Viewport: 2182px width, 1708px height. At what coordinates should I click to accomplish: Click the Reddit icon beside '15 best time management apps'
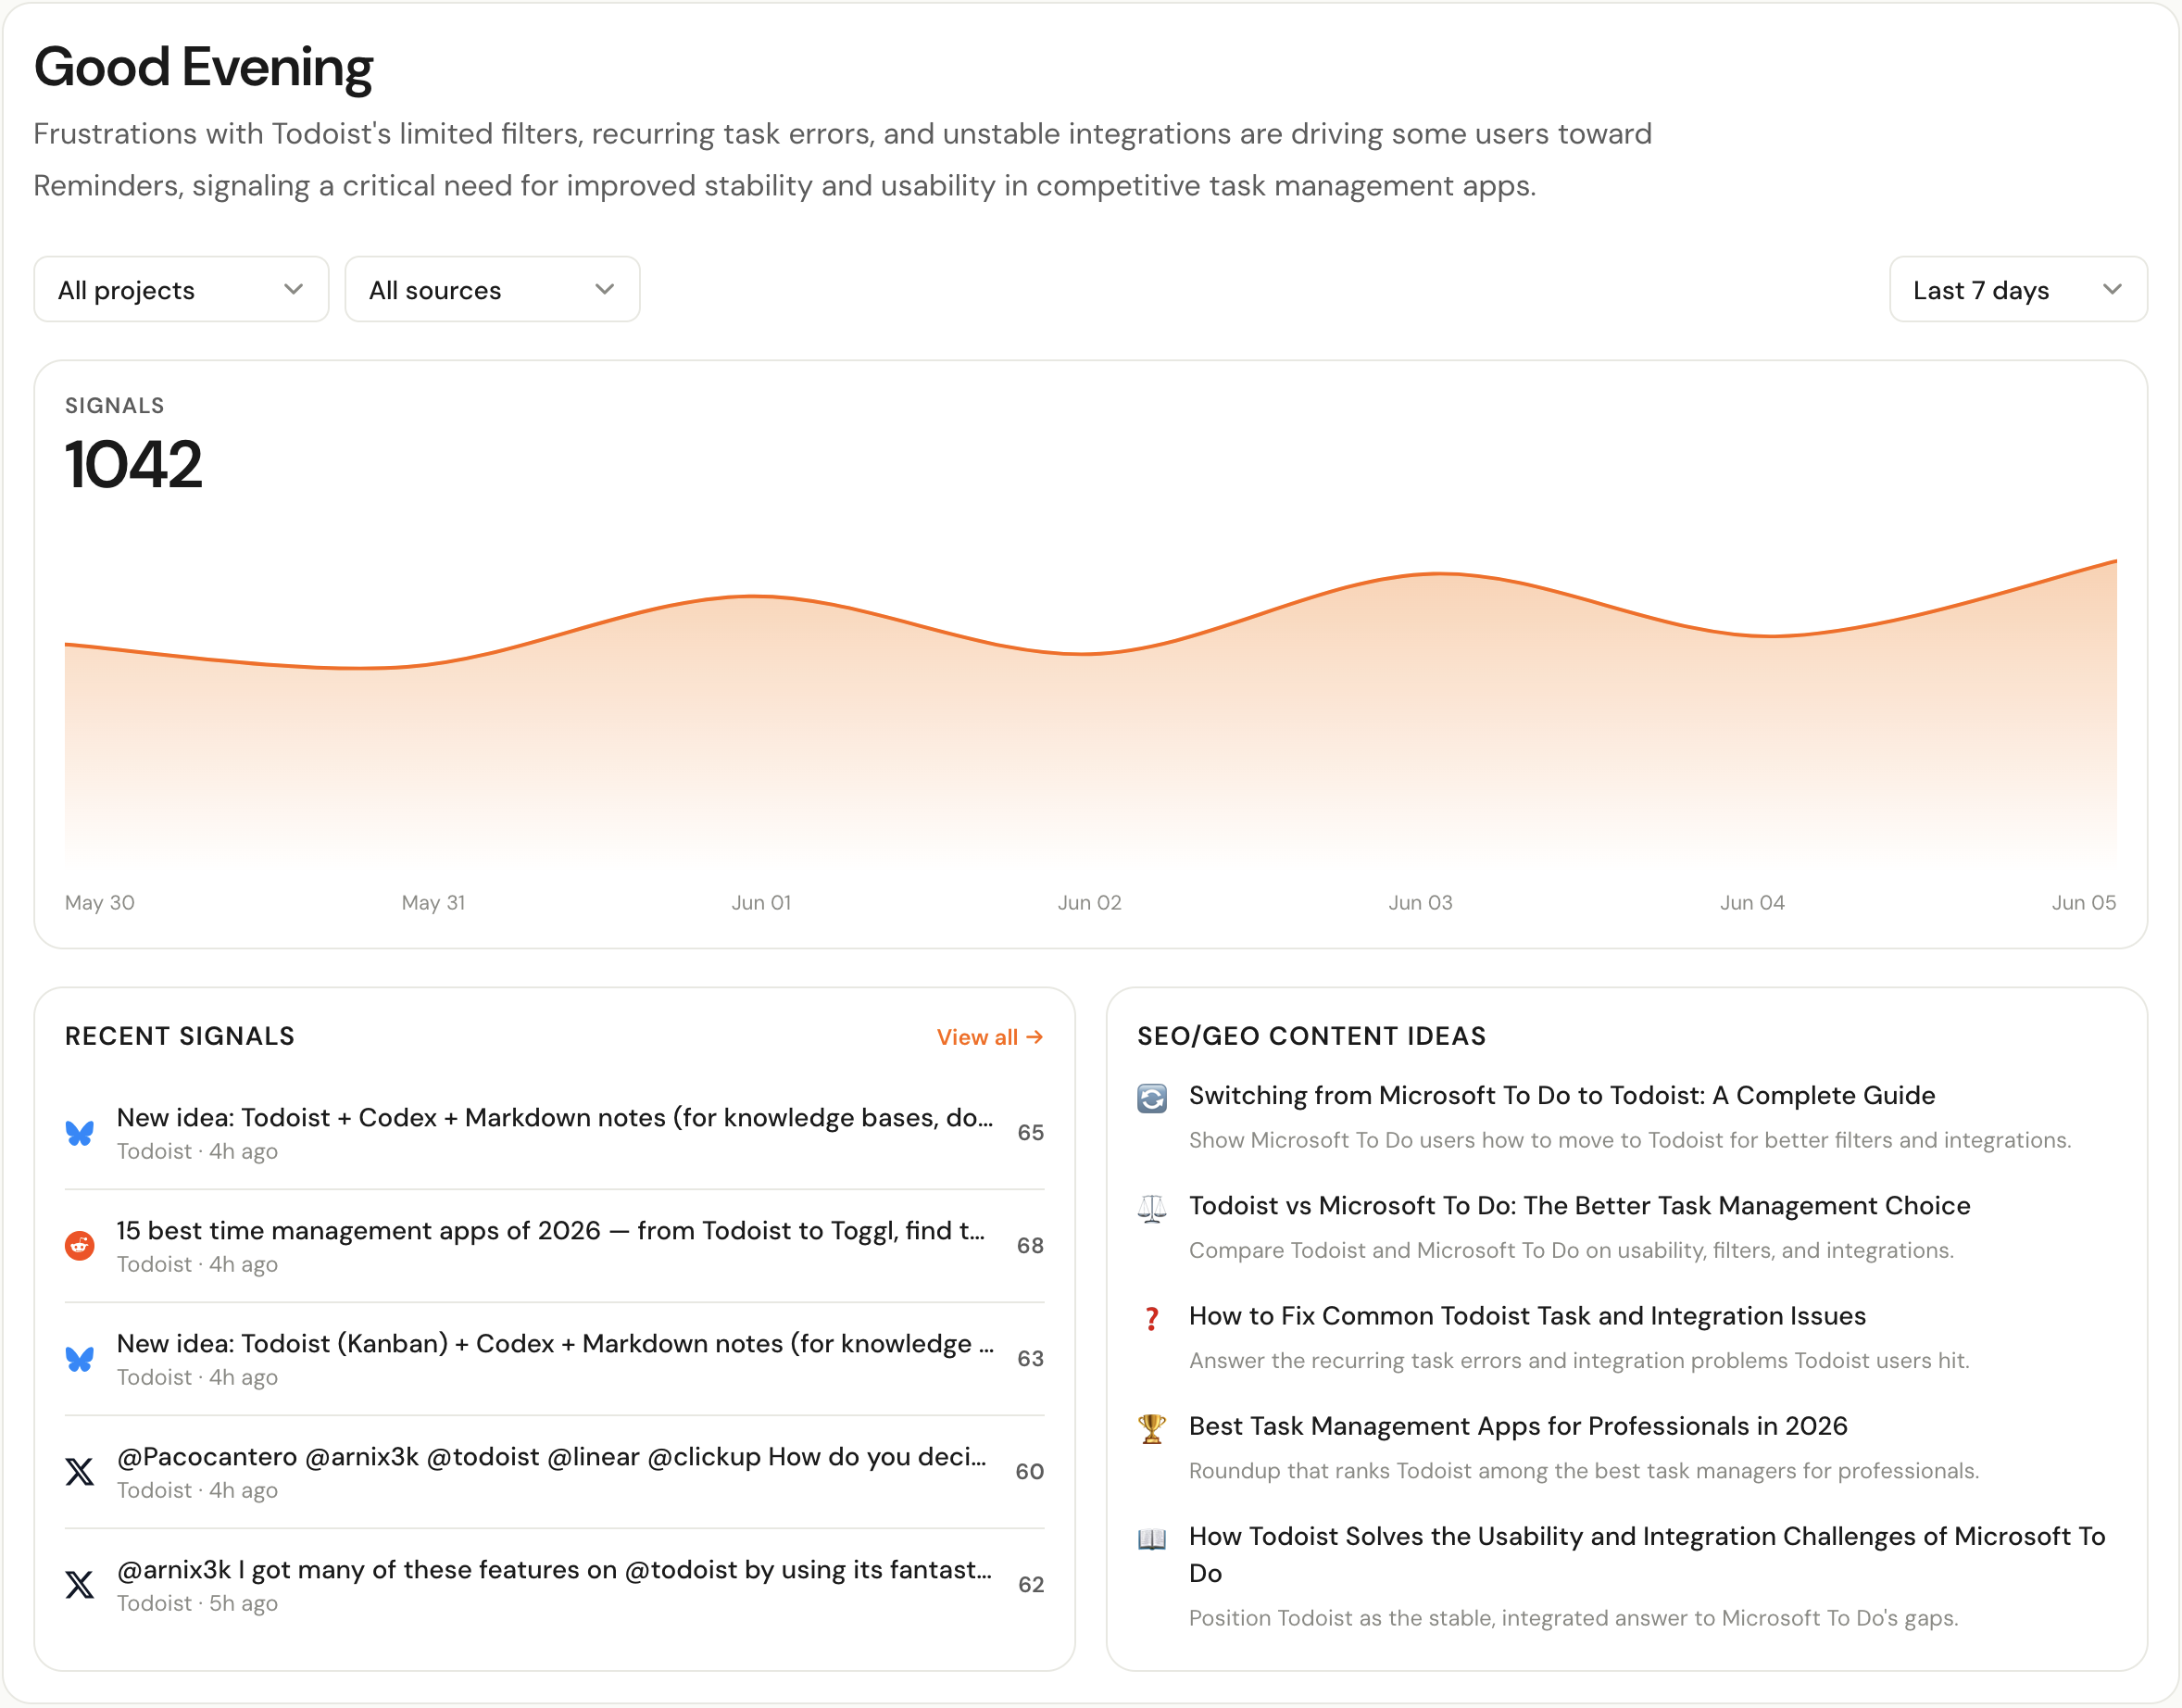80,1246
